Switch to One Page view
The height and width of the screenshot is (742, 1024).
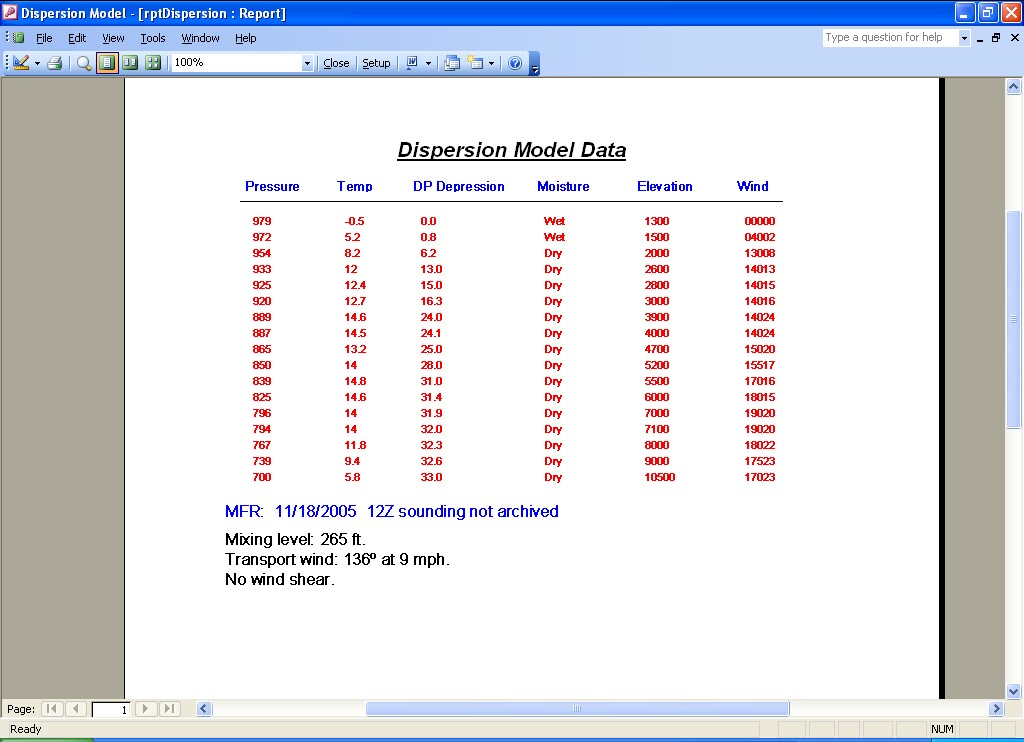pos(107,63)
